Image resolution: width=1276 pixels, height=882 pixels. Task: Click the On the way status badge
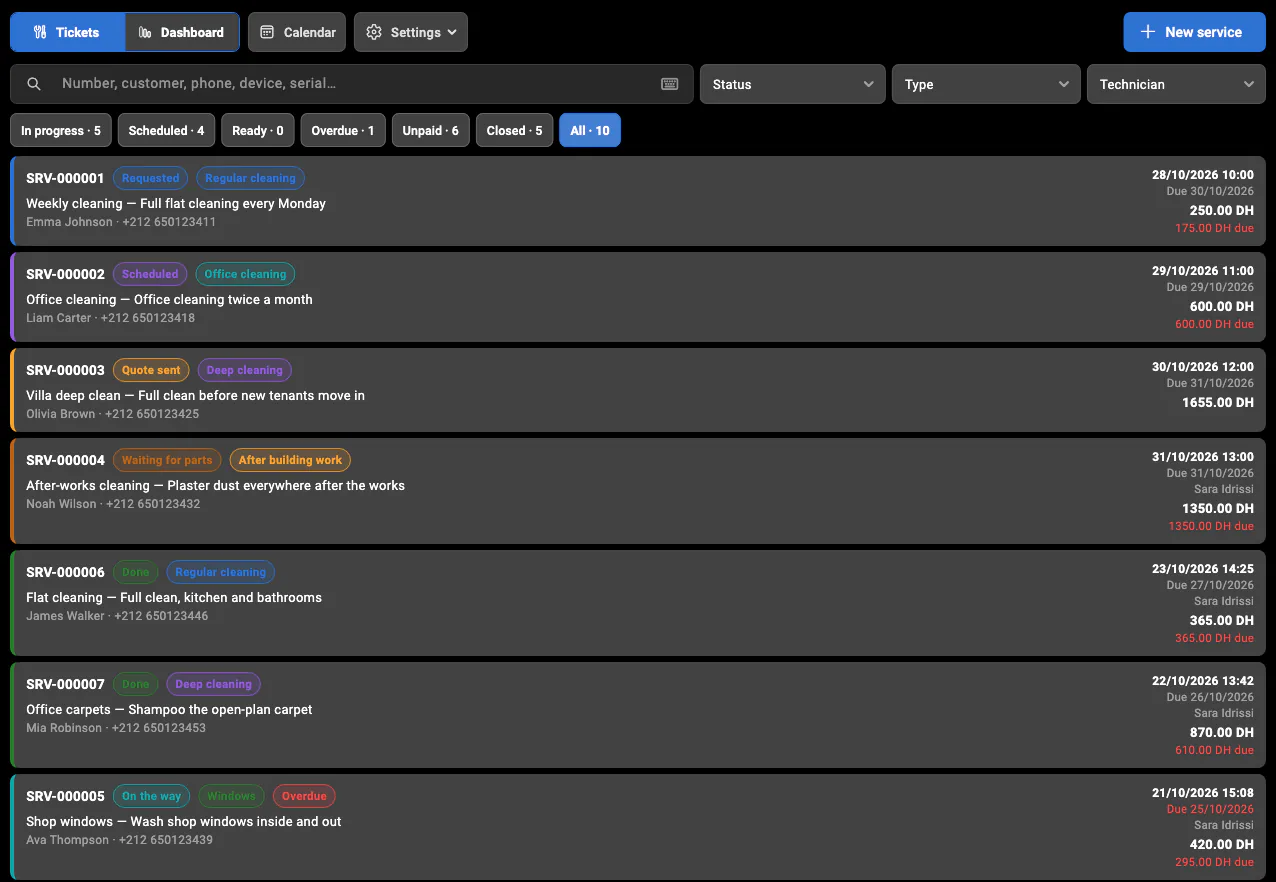[x=152, y=796]
